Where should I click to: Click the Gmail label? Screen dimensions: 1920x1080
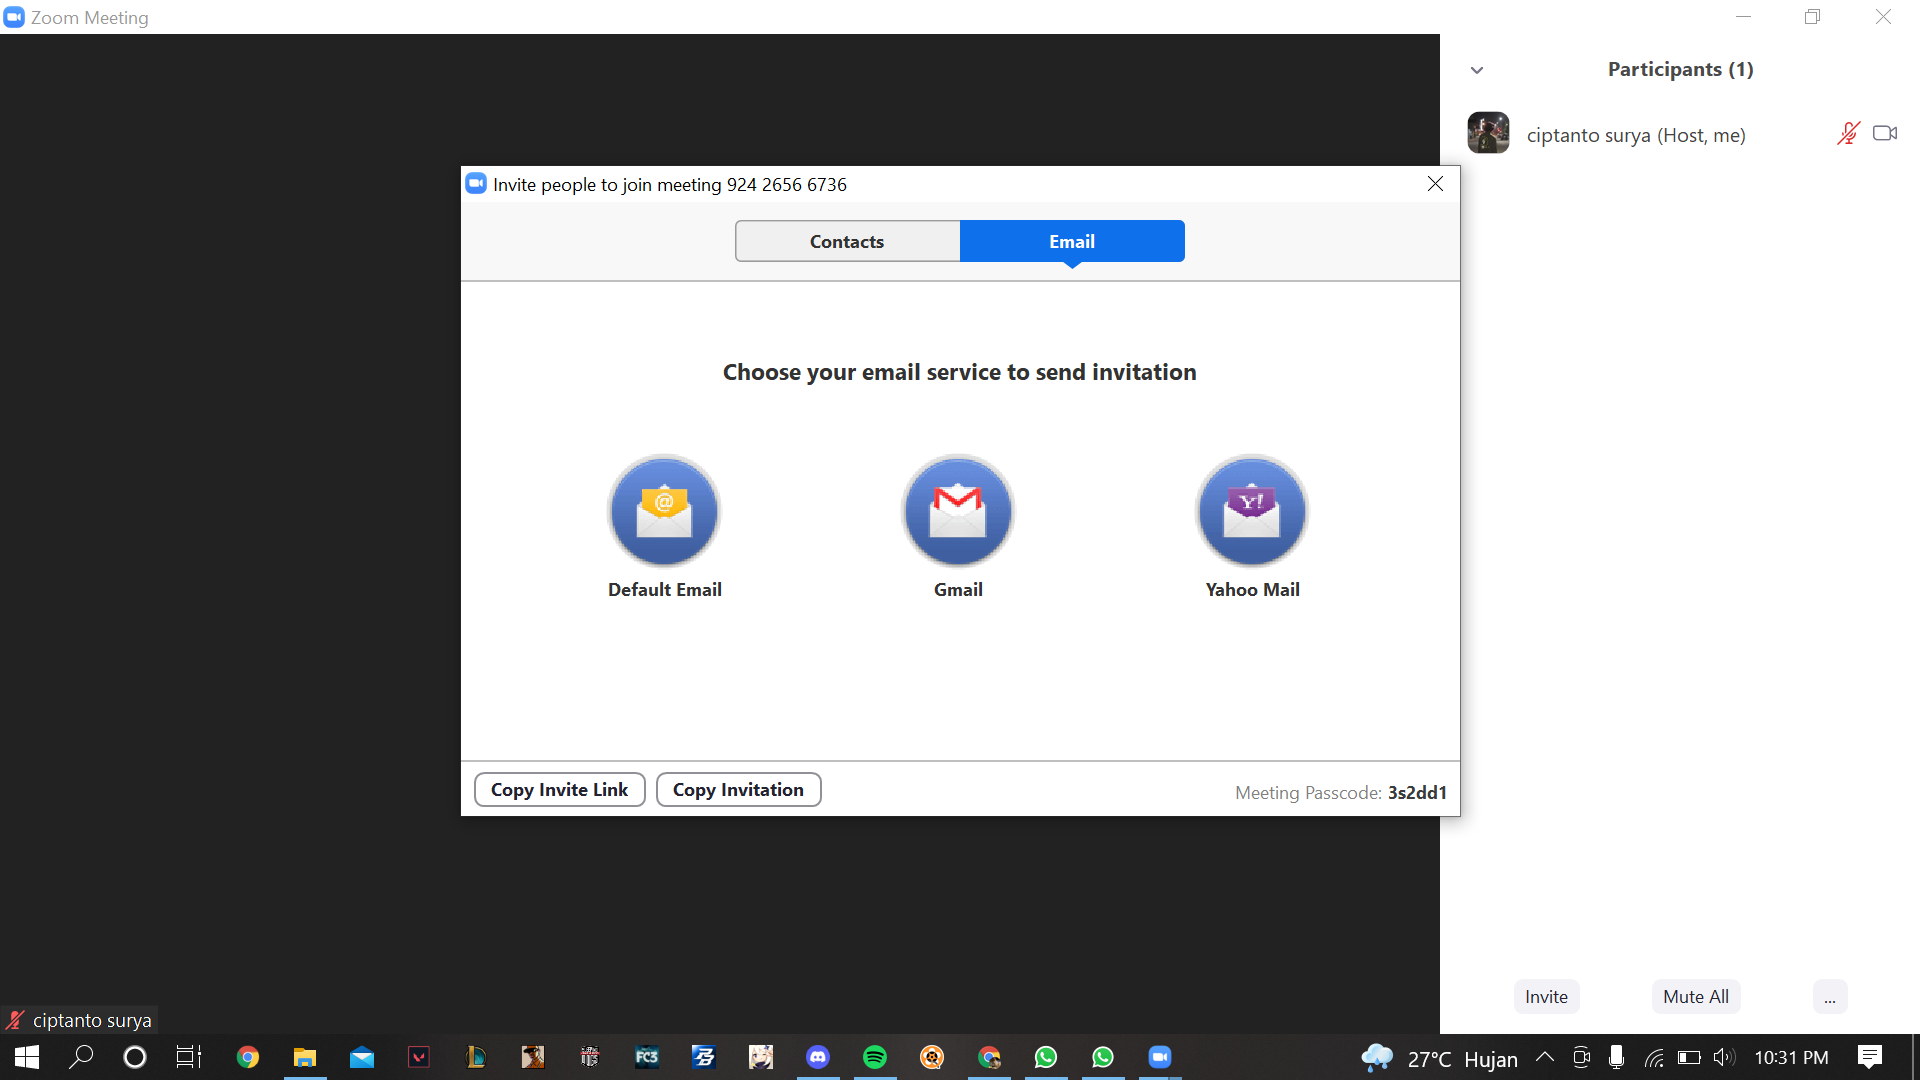958,589
